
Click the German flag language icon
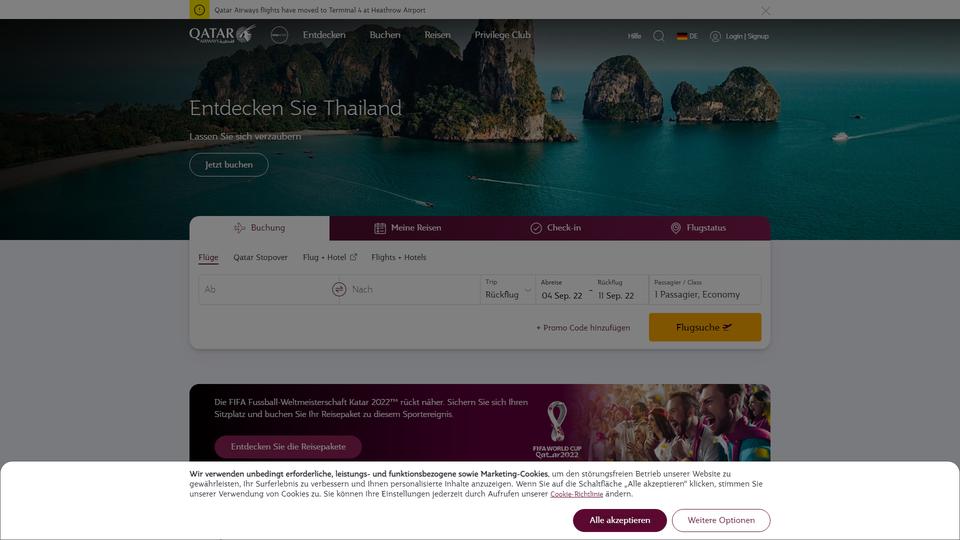click(x=681, y=36)
